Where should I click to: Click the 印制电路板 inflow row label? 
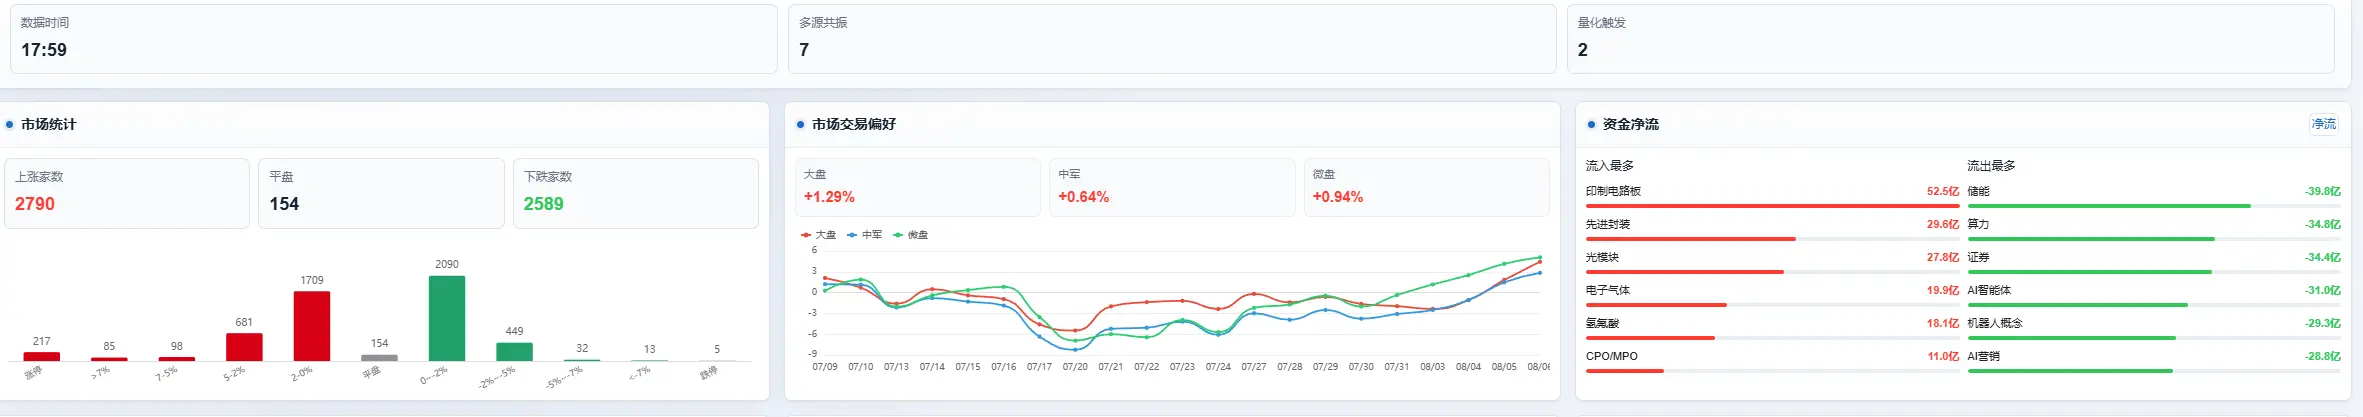(1613, 191)
